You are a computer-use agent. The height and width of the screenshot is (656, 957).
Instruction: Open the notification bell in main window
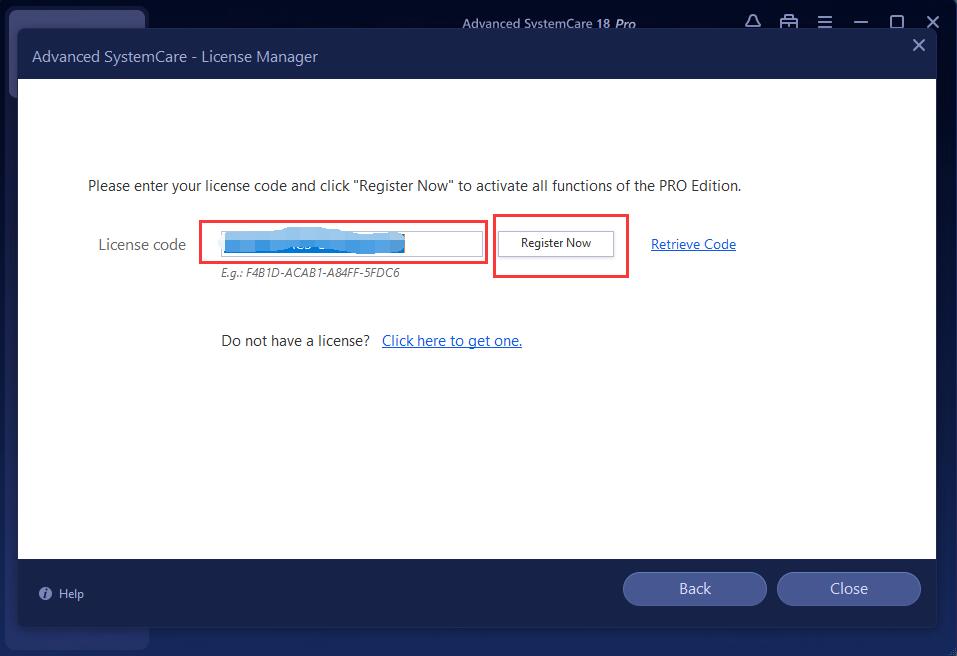[753, 21]
